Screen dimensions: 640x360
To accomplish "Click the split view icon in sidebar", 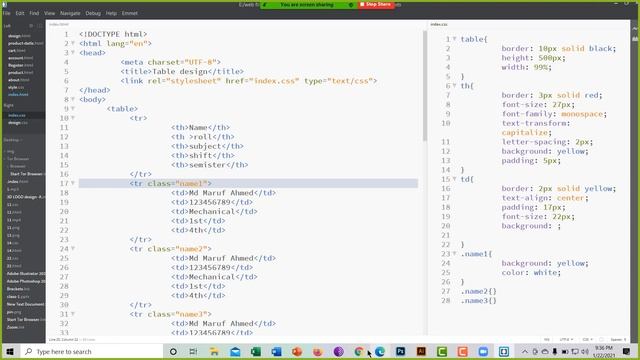I will click(x=40, y=26).
